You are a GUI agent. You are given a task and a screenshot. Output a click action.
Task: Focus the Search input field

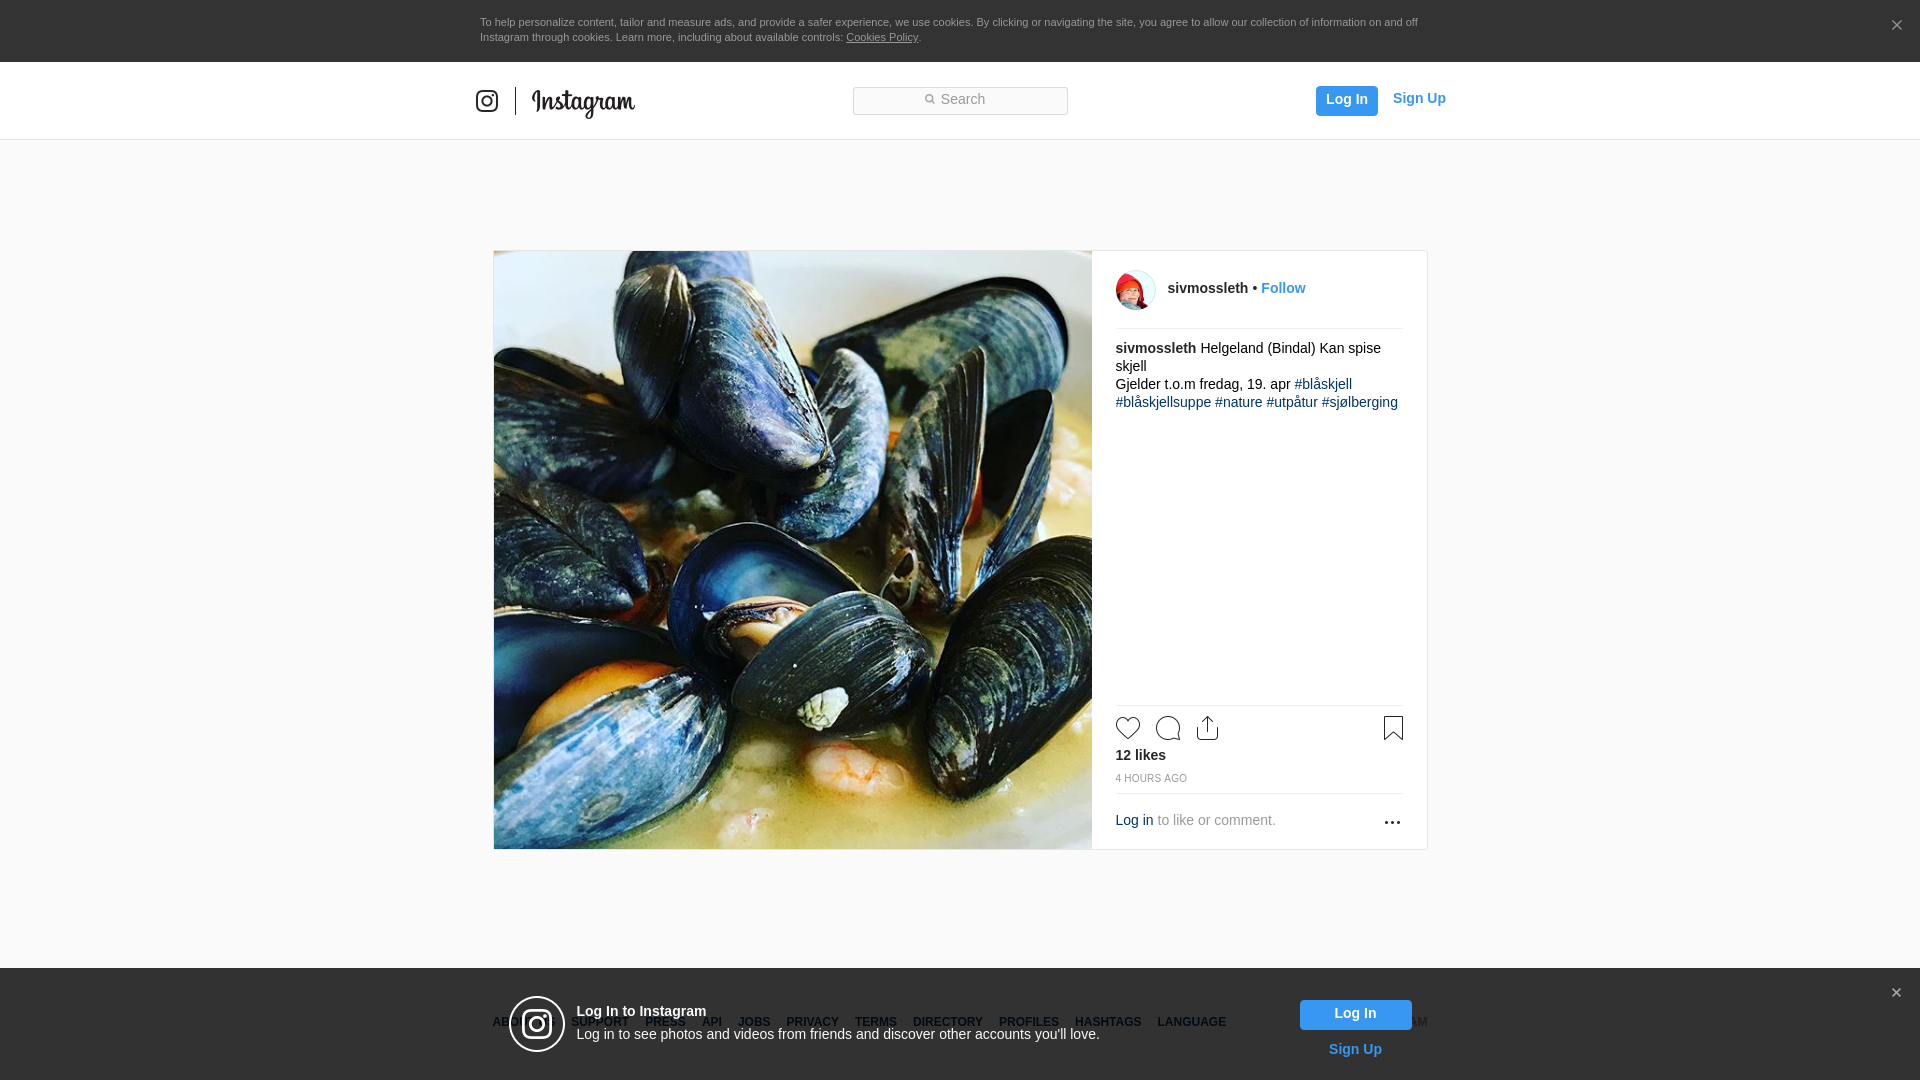click(960, 100)
